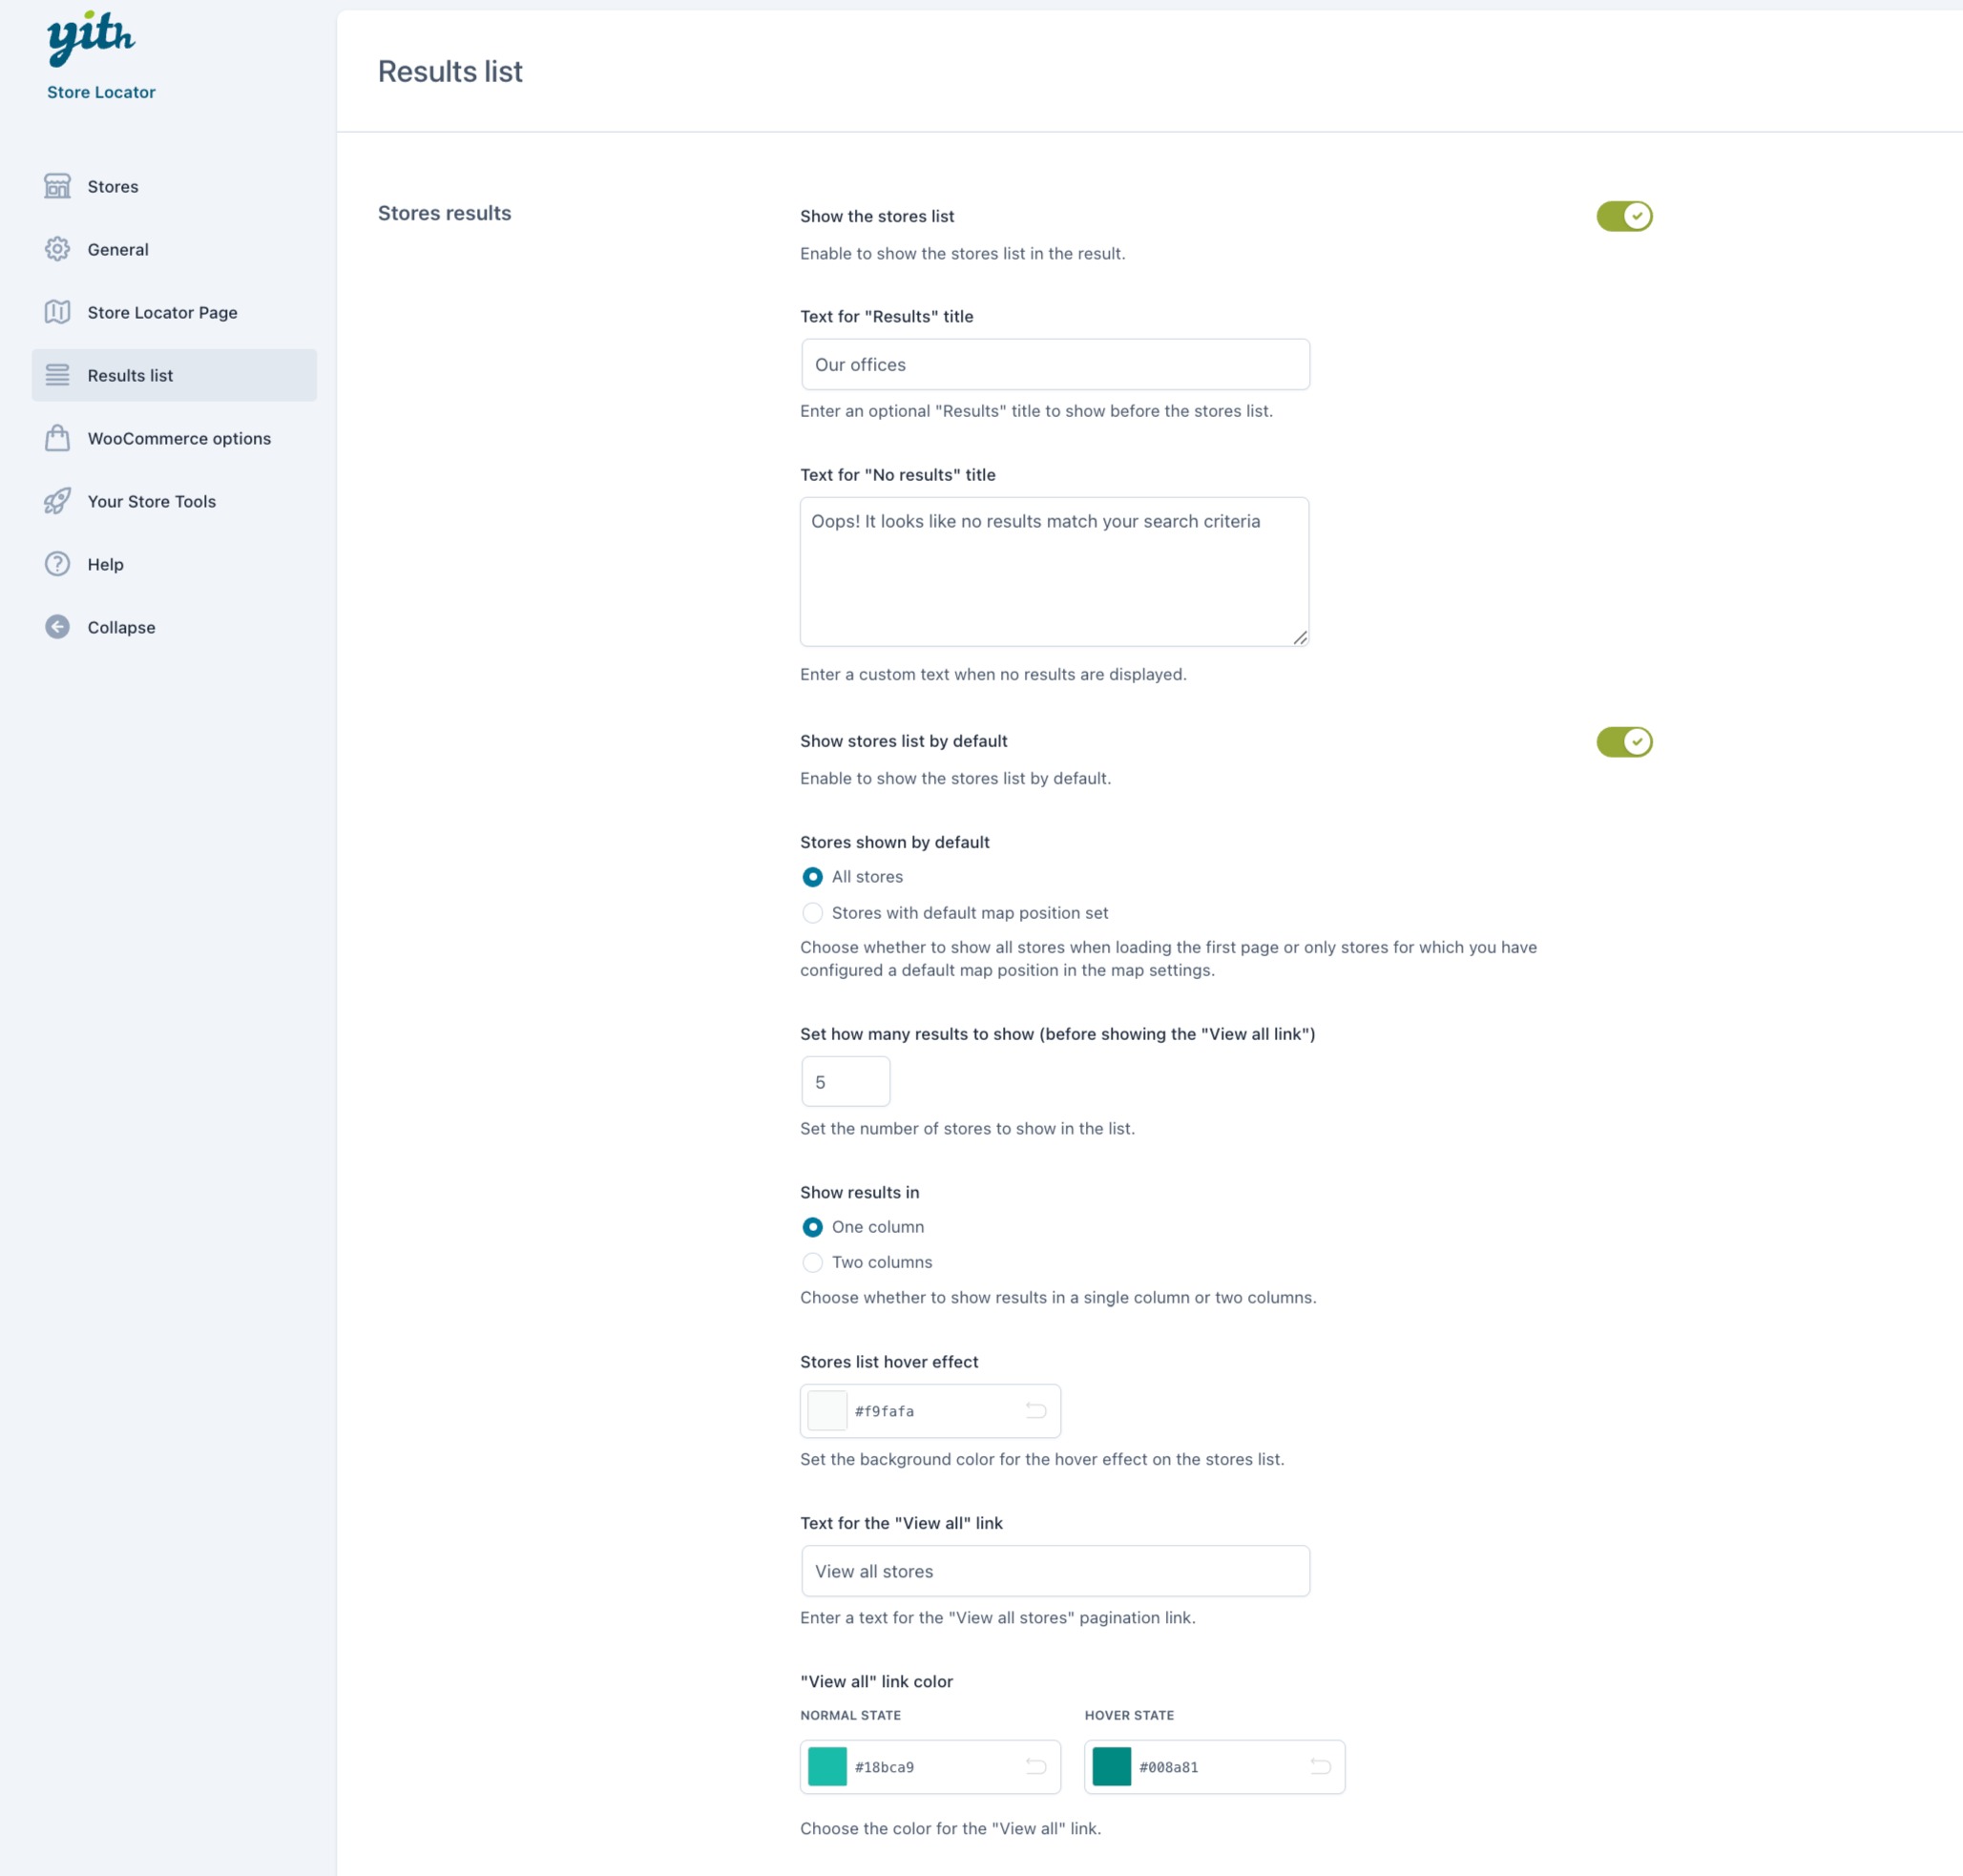Reset the hover effect color #f9fafa
Screen dimensions: 1963x1876
coord(1036,1410)
